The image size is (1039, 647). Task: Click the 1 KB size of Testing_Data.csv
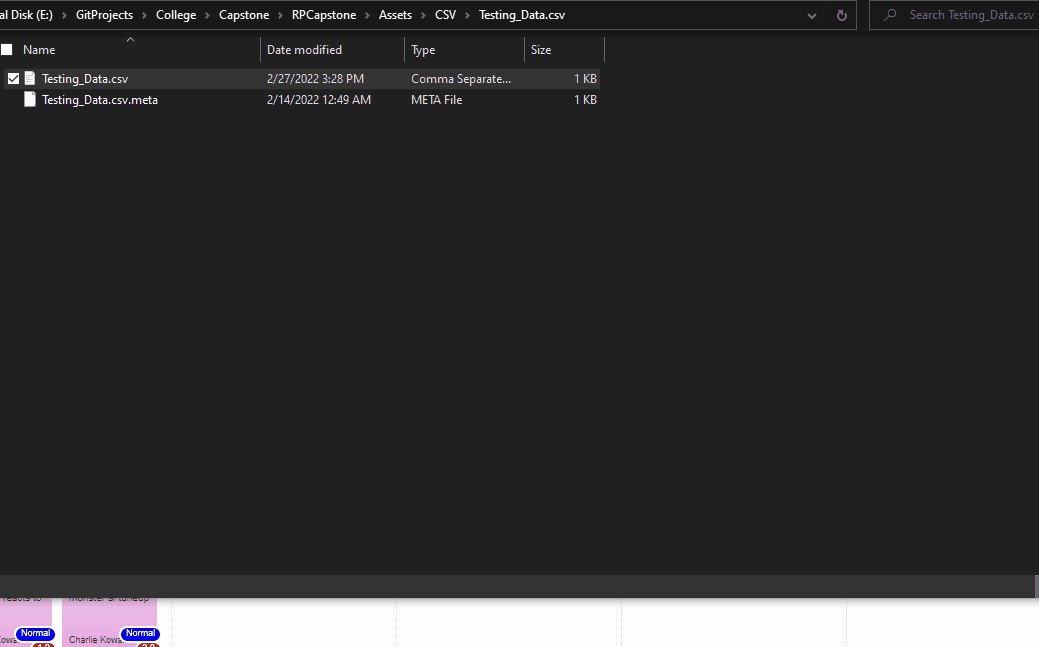coord(585,79)
